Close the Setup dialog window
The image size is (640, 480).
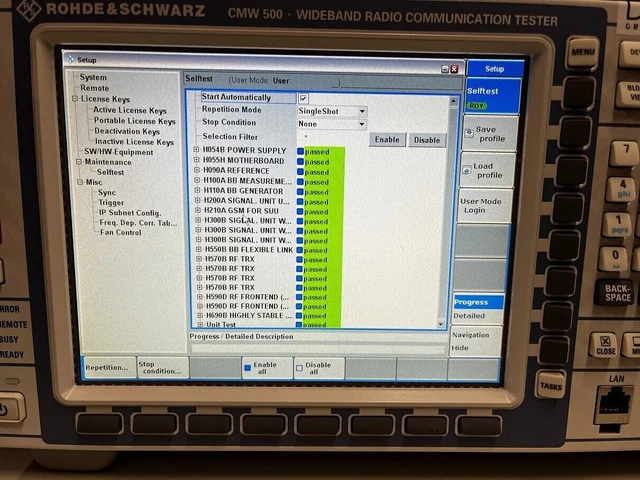(x=454, y=69)
